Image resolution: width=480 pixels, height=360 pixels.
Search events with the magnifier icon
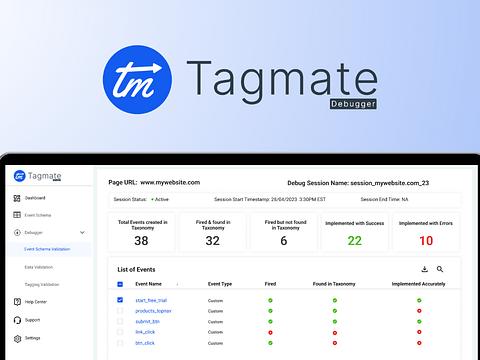point(440,269)
